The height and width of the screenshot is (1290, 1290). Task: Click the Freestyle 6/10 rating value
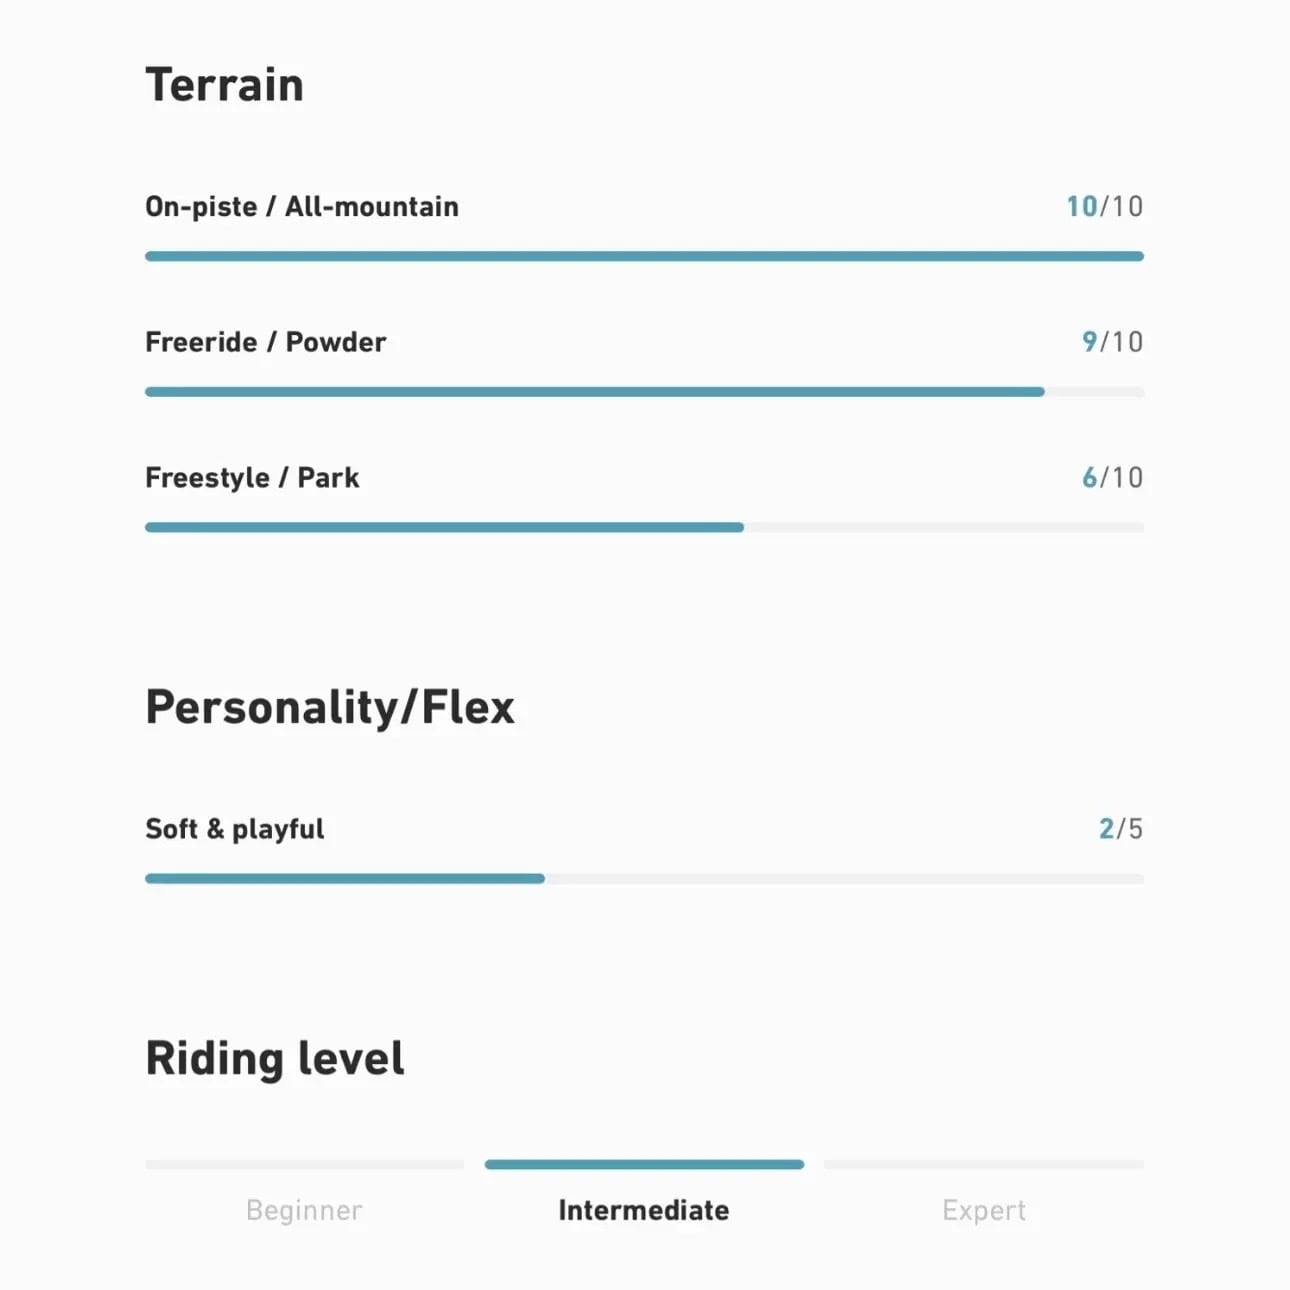[1112, 478]
